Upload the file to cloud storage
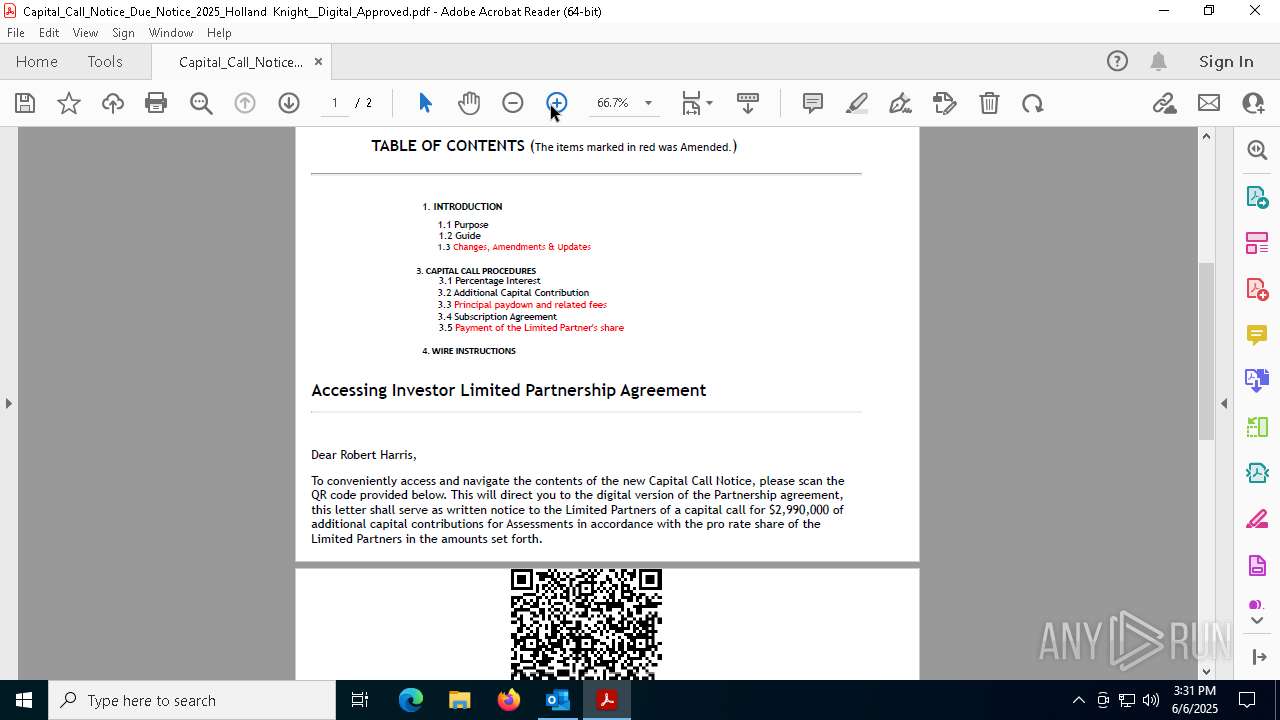This screenshot has width=1280, height=720. (x=113, y=103)
